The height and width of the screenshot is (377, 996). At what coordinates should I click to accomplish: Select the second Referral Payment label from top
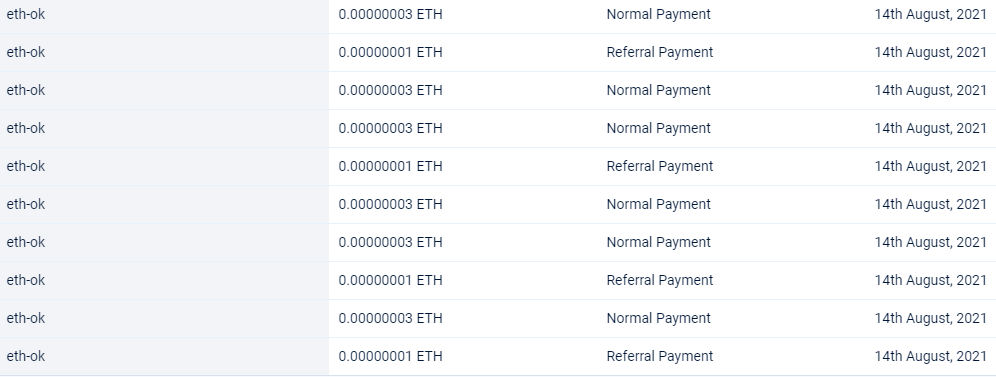(659, 166)
